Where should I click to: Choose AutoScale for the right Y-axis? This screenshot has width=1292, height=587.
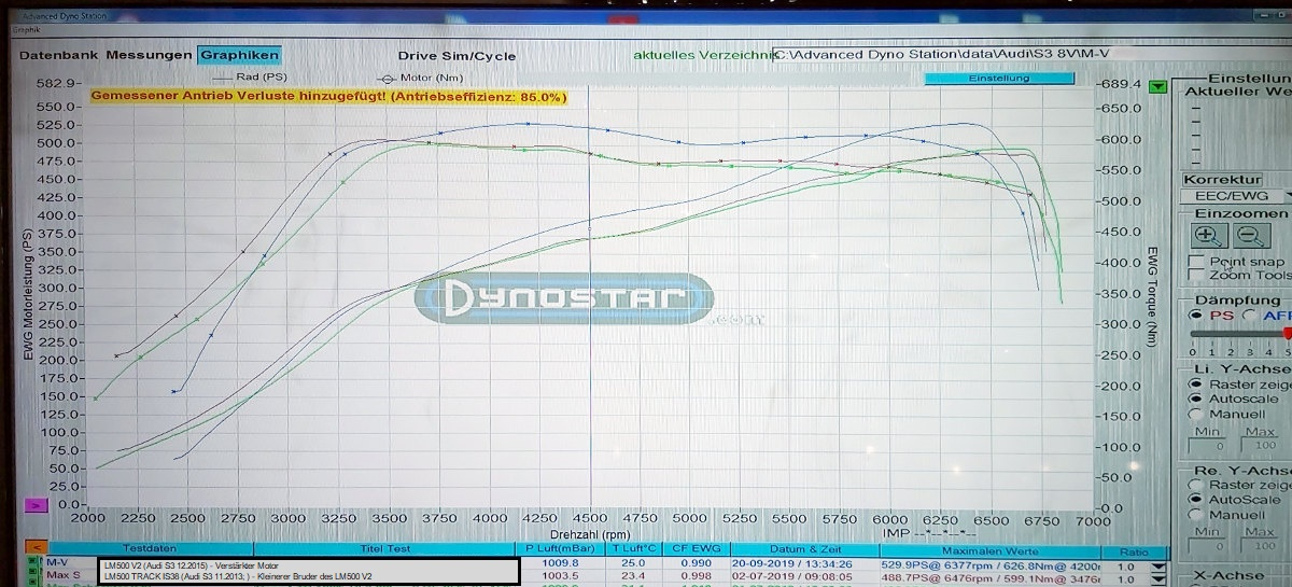coord(1196,499)
